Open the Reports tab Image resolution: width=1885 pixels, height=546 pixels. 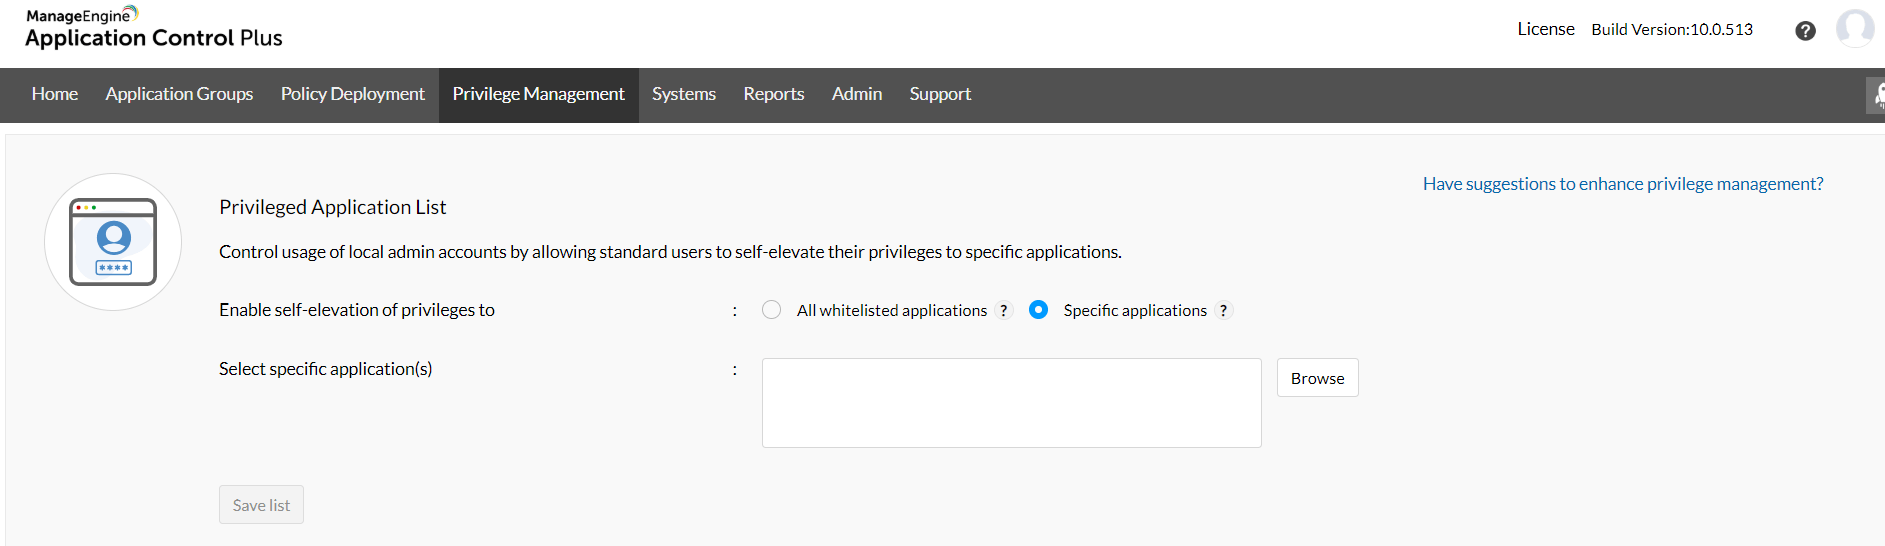774,94
